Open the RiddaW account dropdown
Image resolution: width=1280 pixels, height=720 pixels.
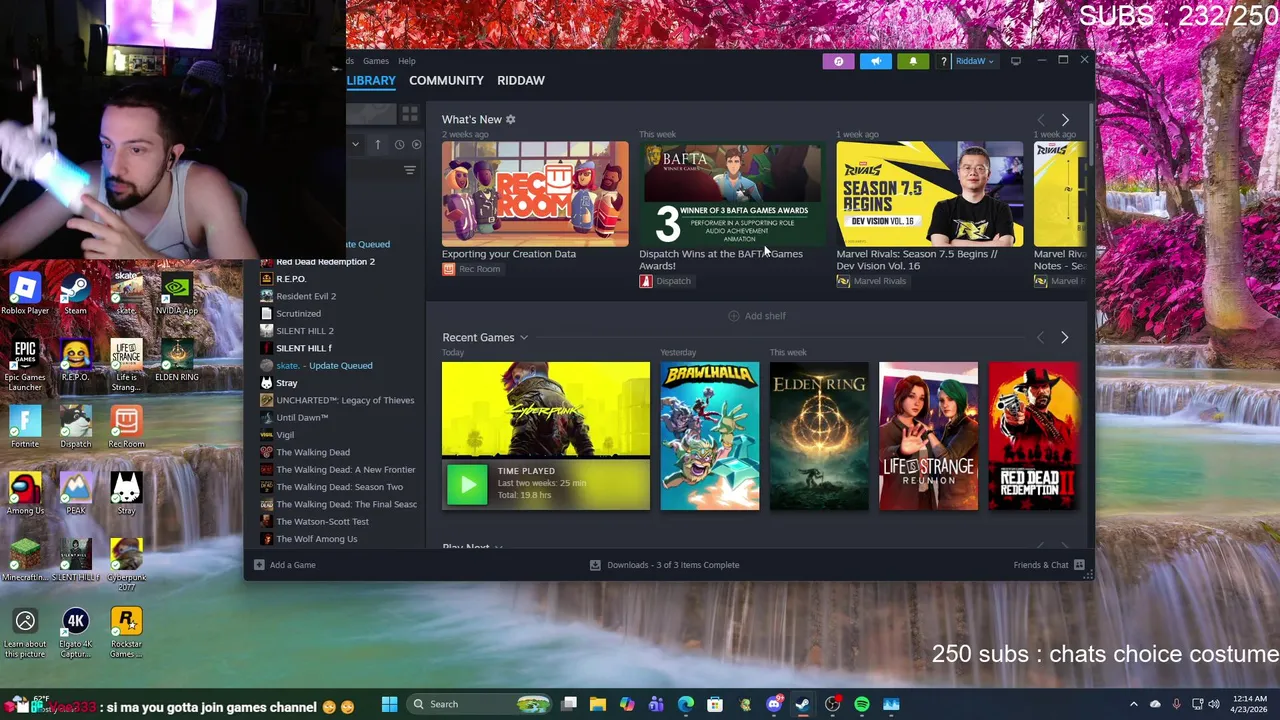click(975, 61)
